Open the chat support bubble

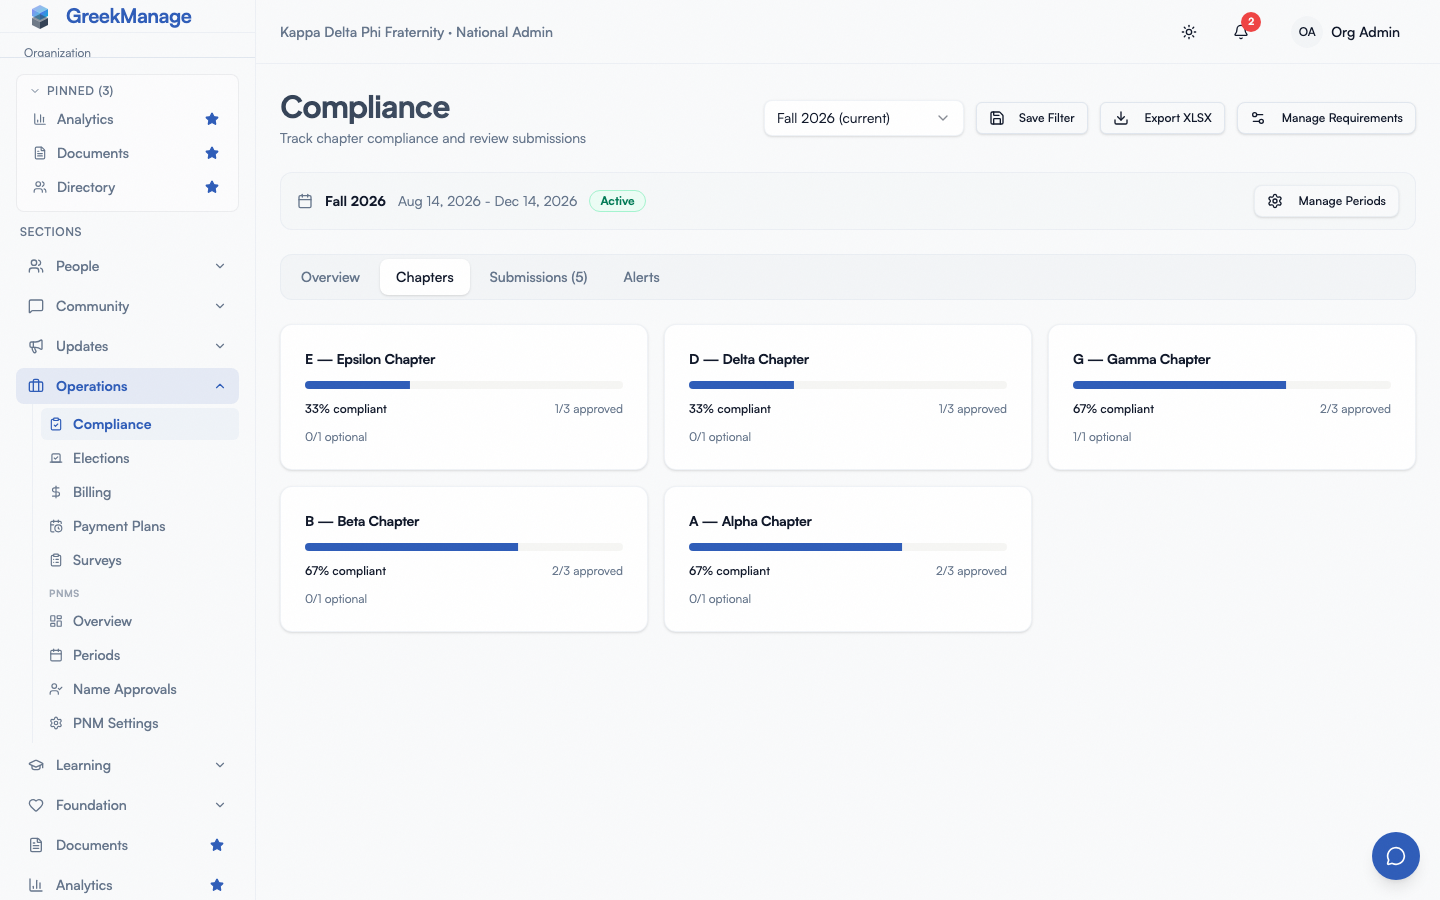(x=1396, y=856)
